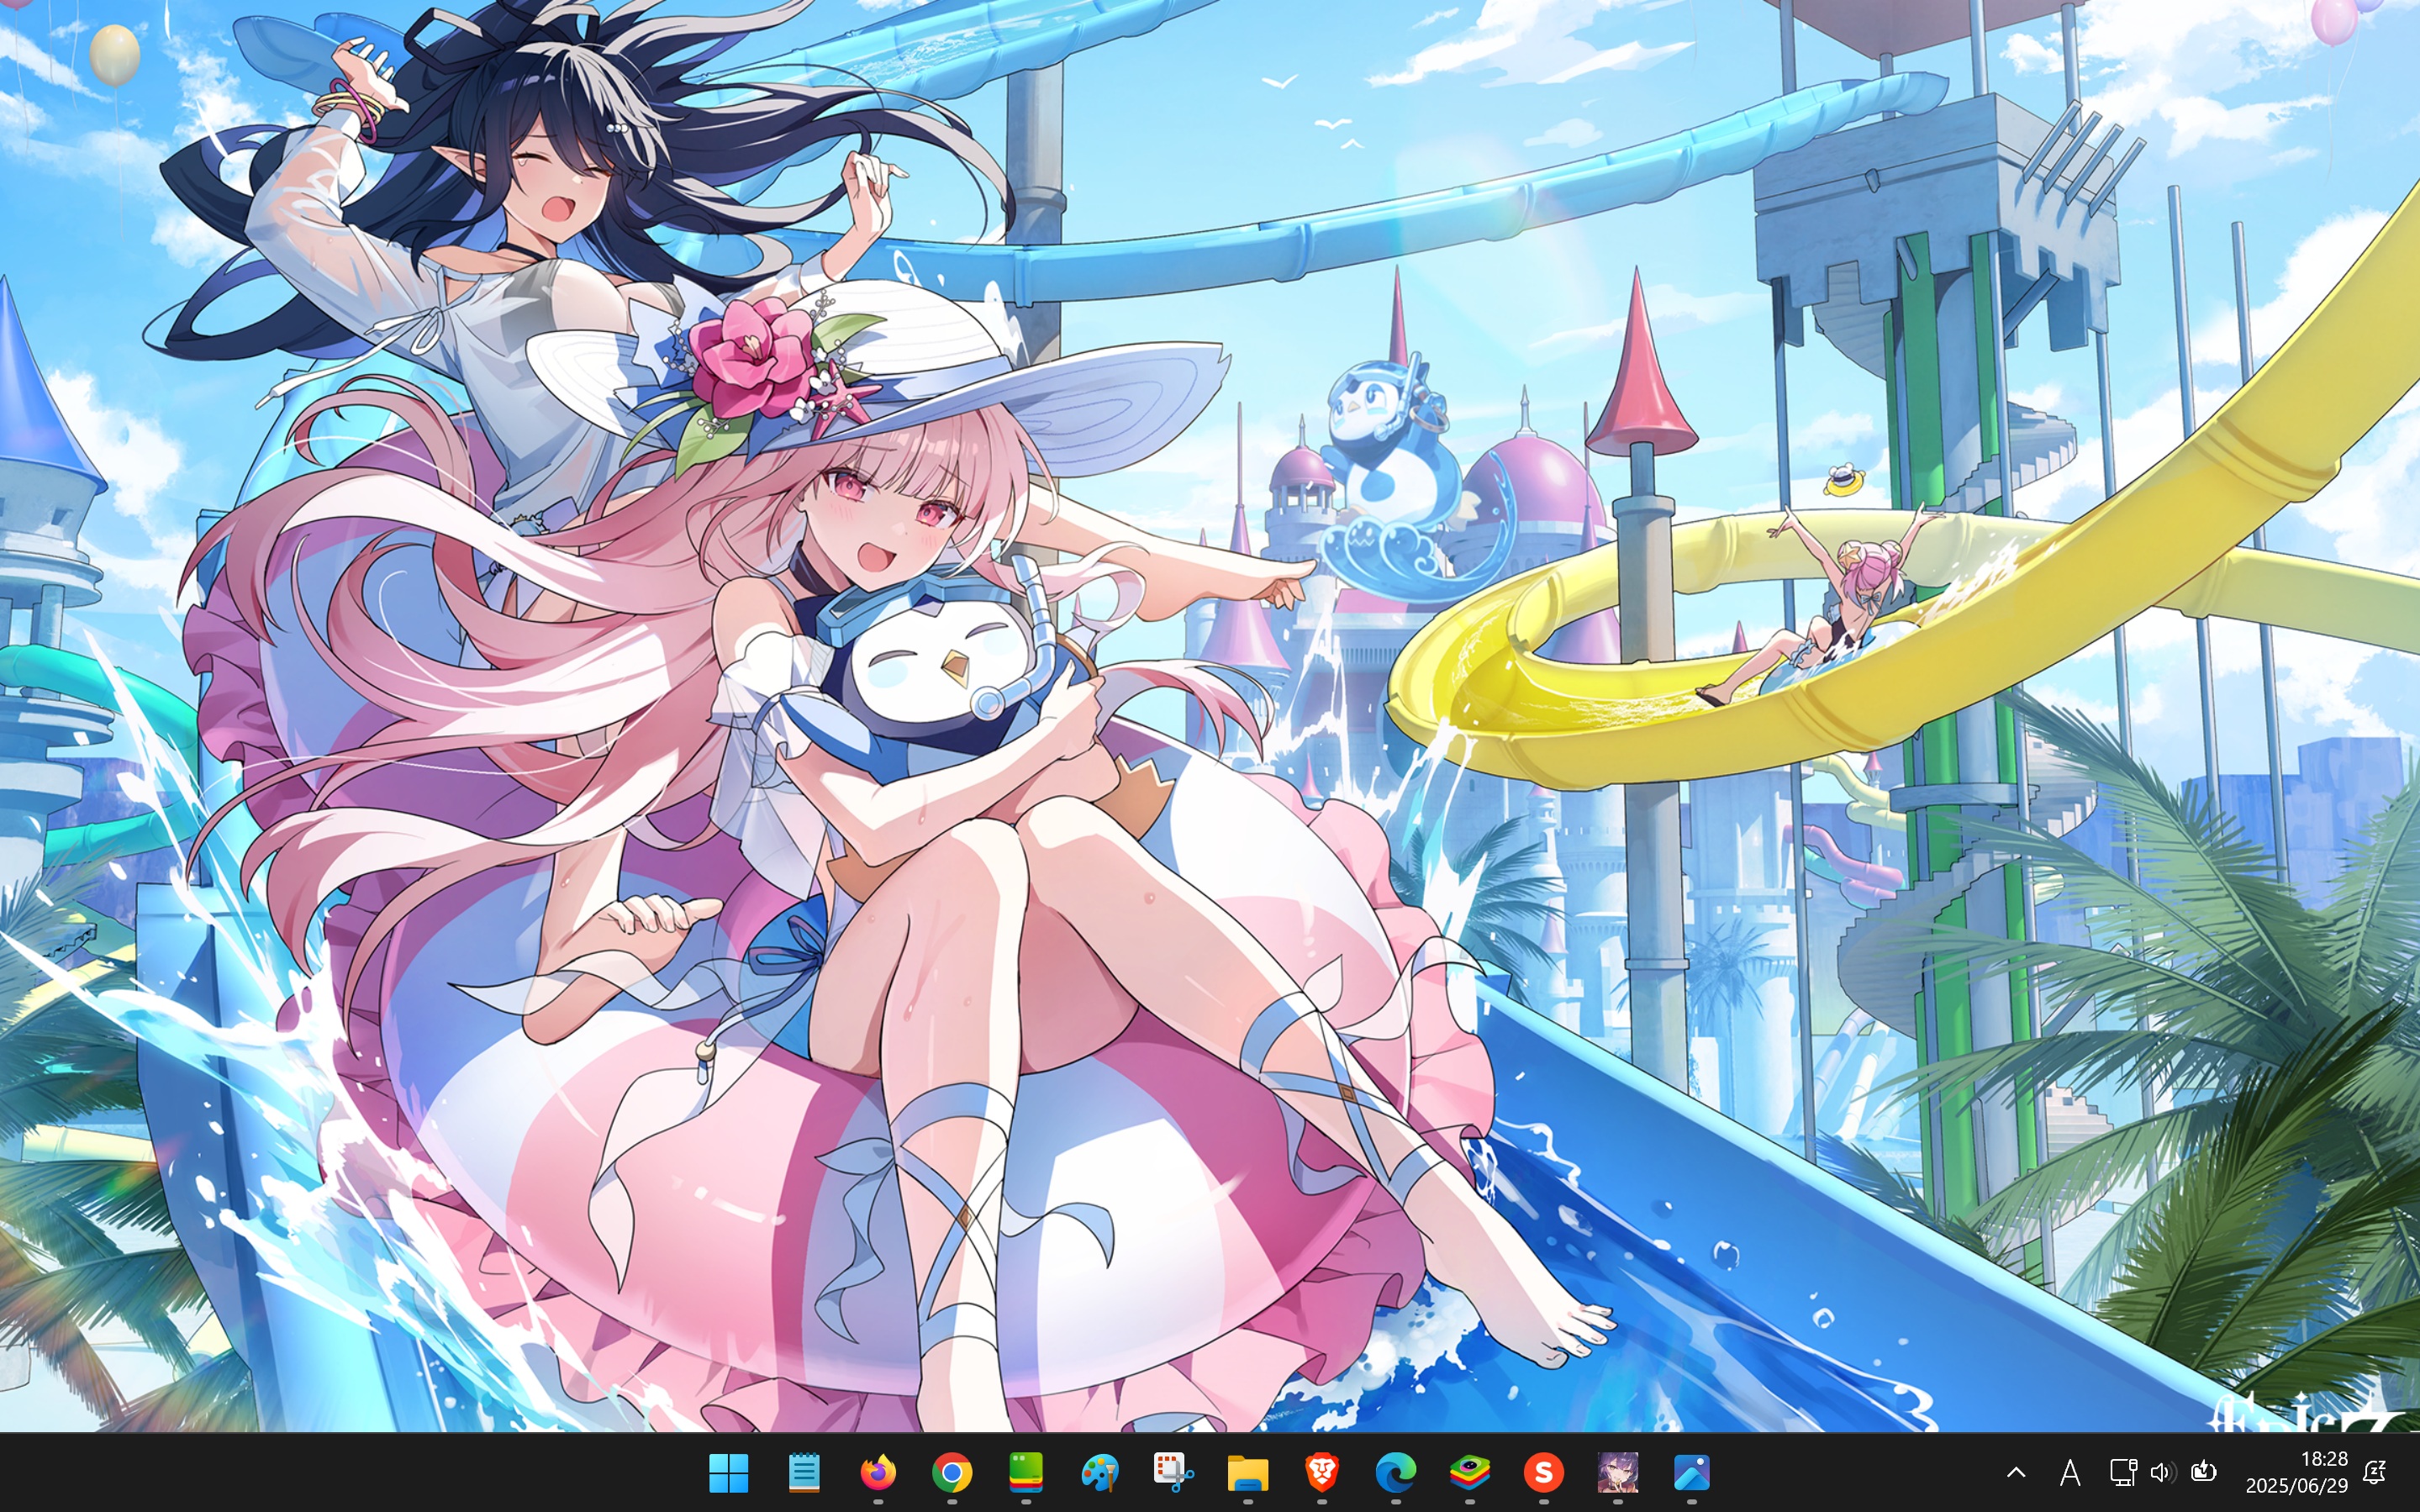Open the Photos app from taskbar
The width and height of the screenshot is (2420, 1512).
pyautogui.click(x=1692, y=1472)
